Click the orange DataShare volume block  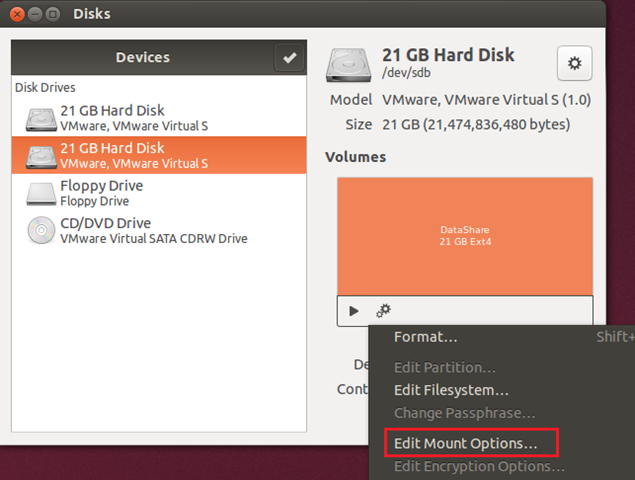[x=464, y=236]
